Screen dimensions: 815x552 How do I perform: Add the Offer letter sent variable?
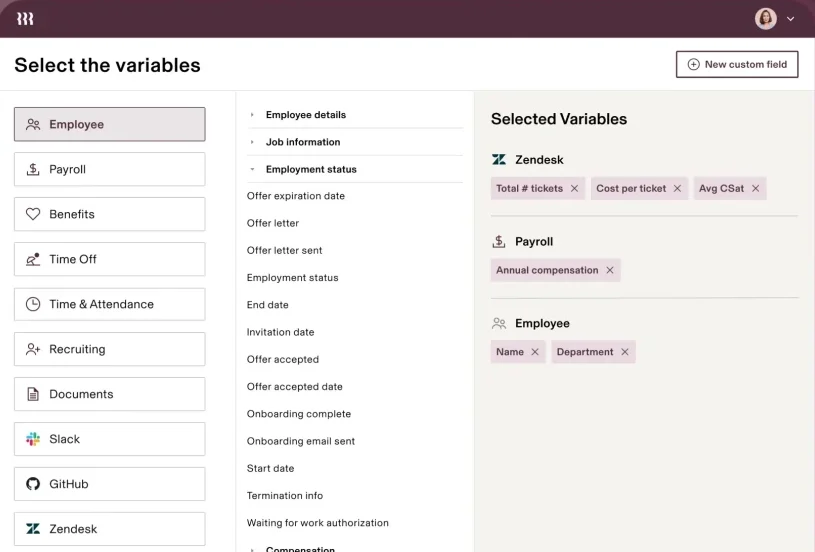pyautogui.click(x=284, y=251)
